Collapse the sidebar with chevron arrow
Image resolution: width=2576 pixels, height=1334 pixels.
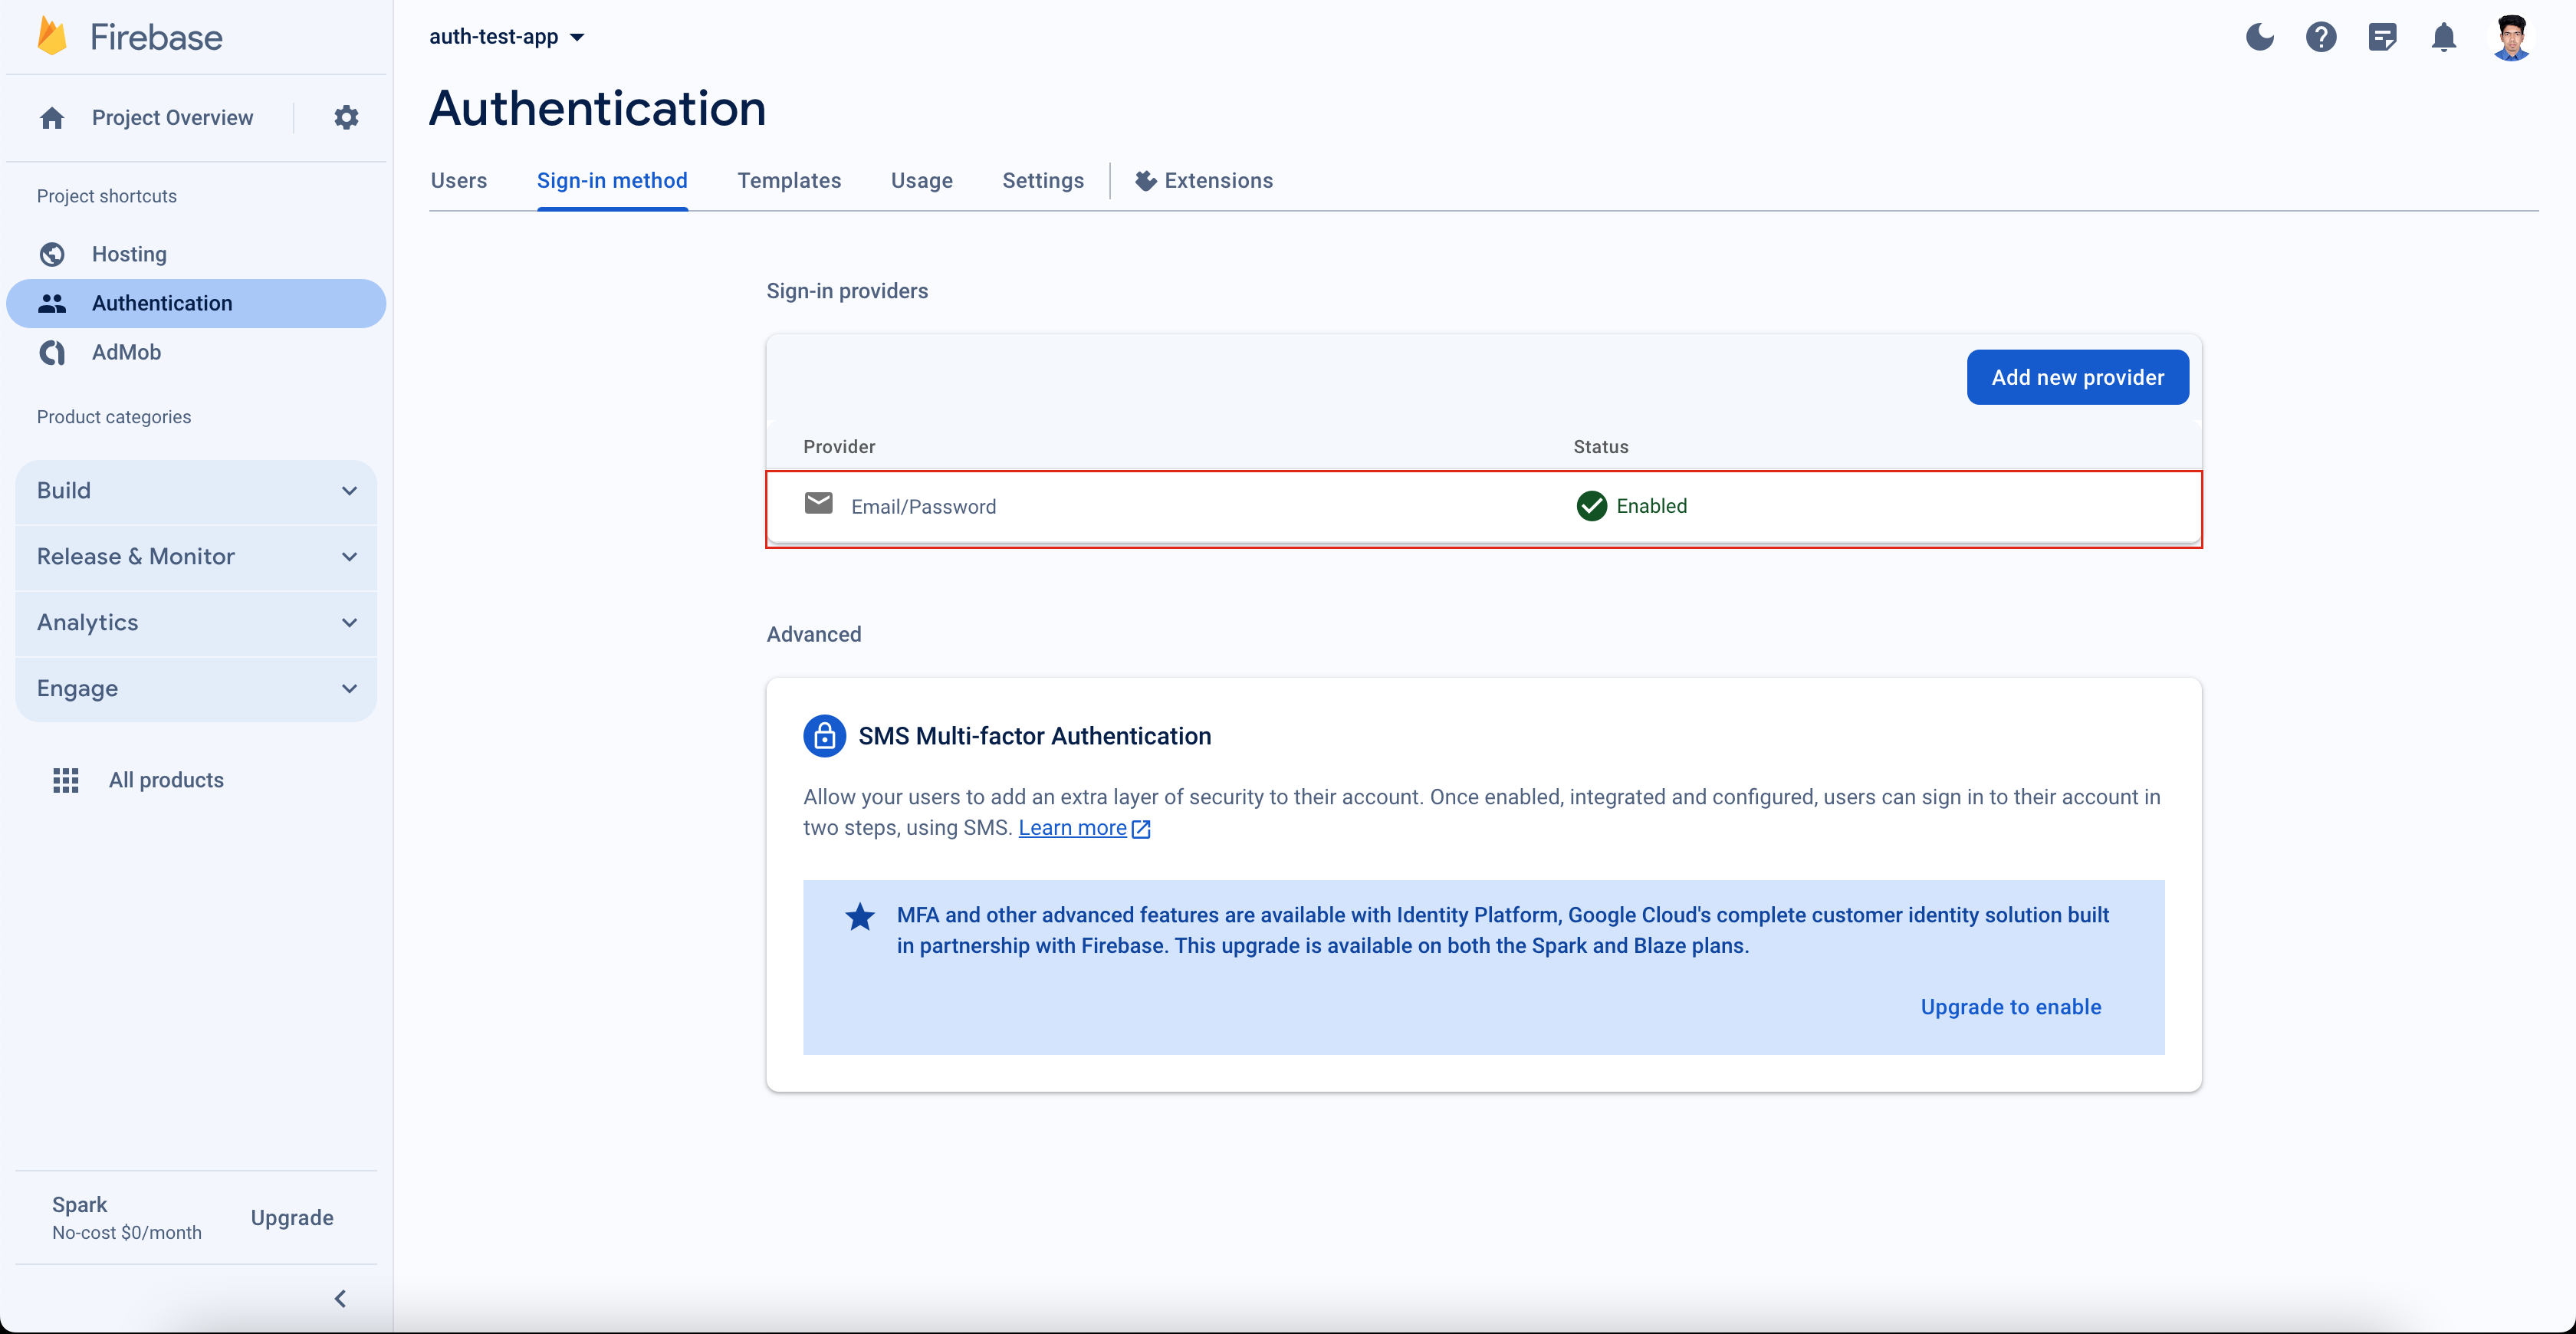[340, 1298]
